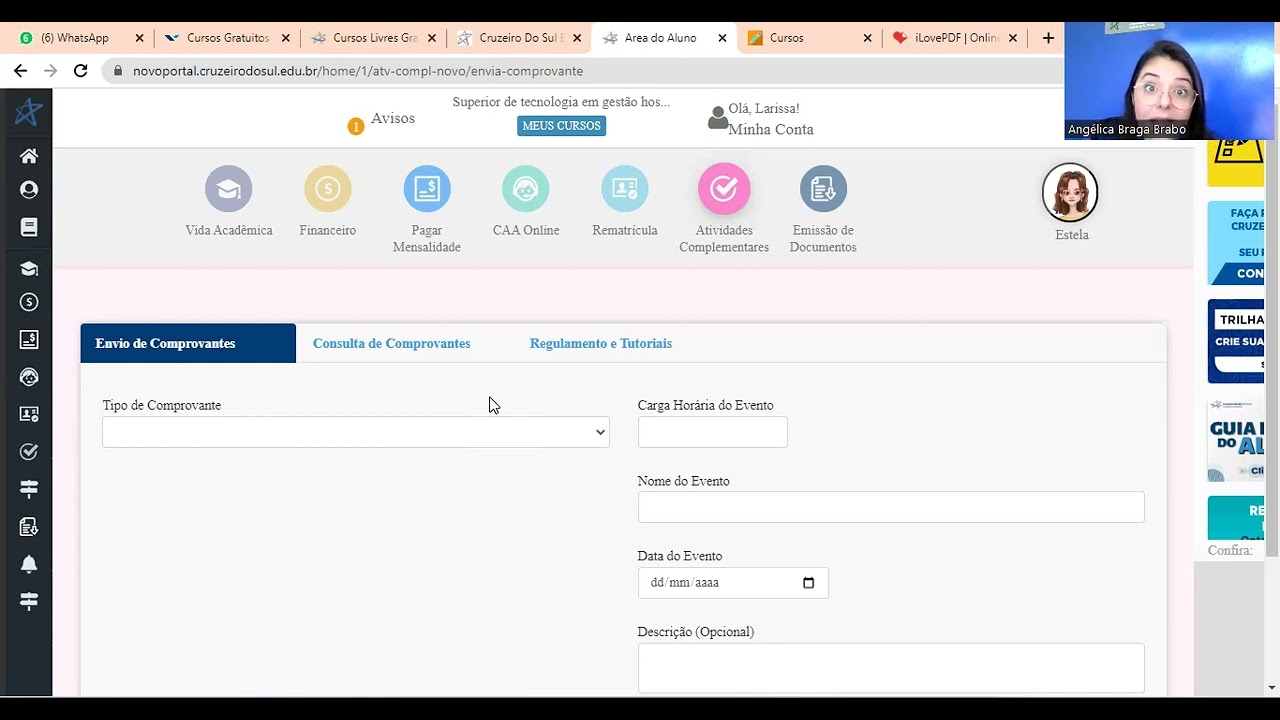The width and height of the screenshot is (1280, 720).
Task: Open Minha Conta link
Action: pos(771,129)
